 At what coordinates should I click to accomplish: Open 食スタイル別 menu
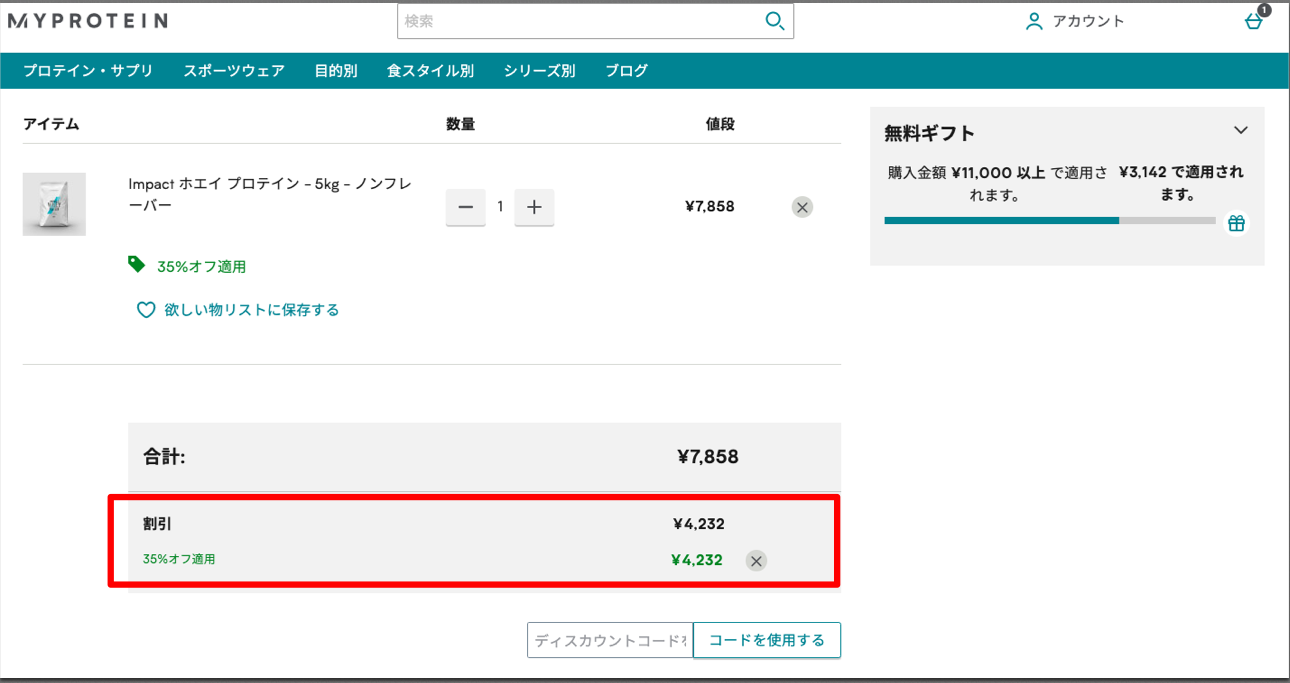pos(430,71)
